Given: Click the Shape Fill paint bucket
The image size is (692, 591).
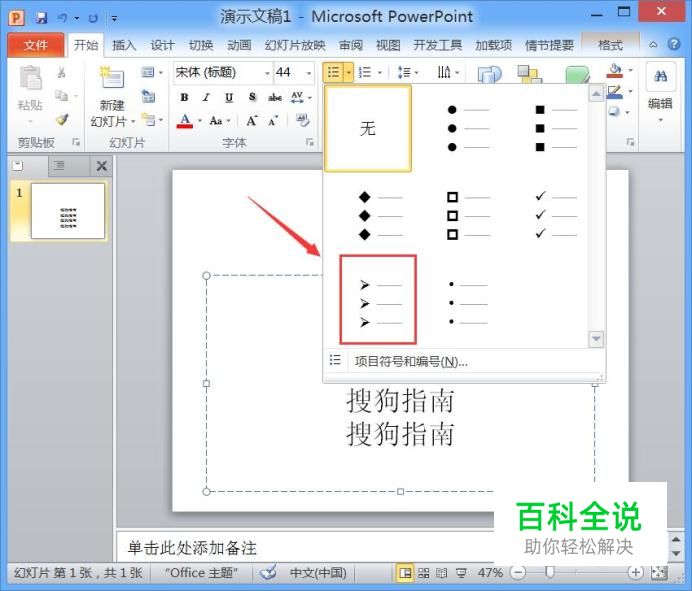Looking at the screenshot, I should pos(615,71).
